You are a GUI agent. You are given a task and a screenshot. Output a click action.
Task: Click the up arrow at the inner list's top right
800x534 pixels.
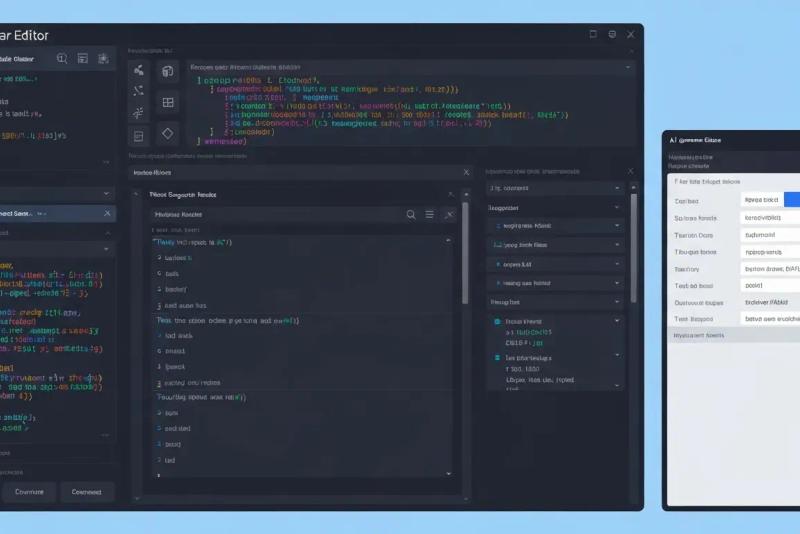[448, 240]
